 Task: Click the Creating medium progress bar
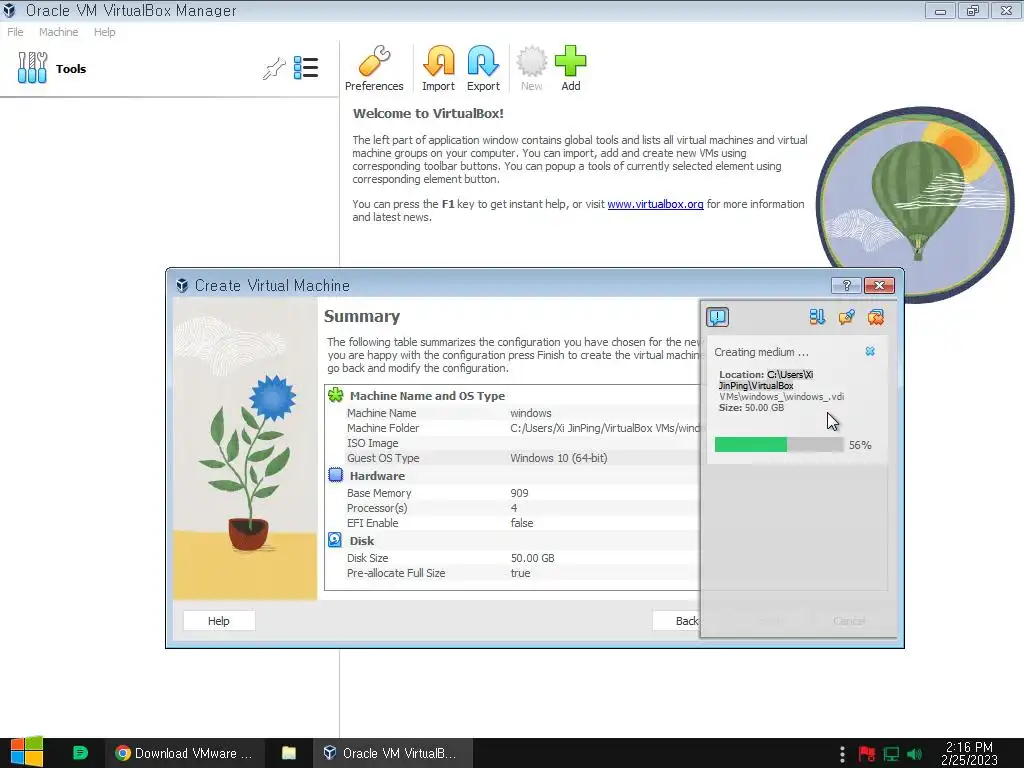[778, 445]
